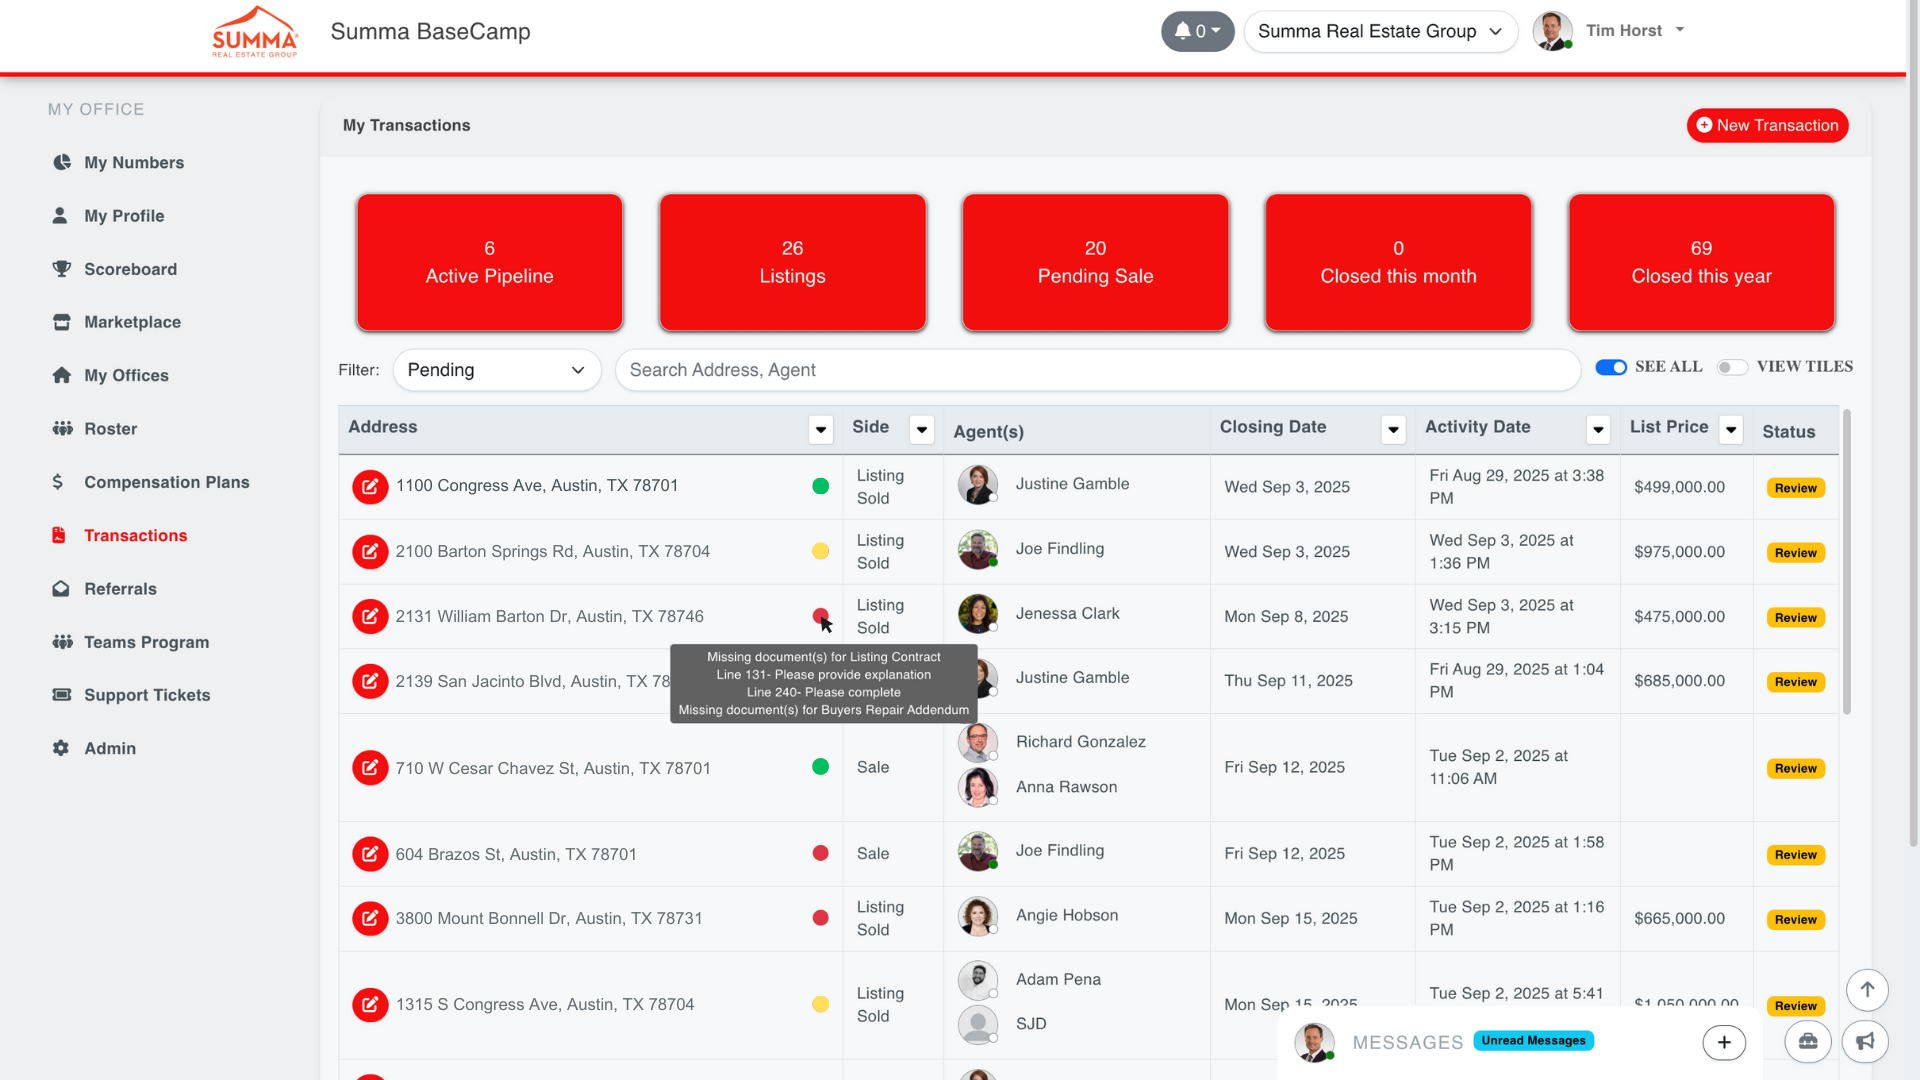
Task: Expand the Closing Date sort dropdown
Action: coord(1393,429)
